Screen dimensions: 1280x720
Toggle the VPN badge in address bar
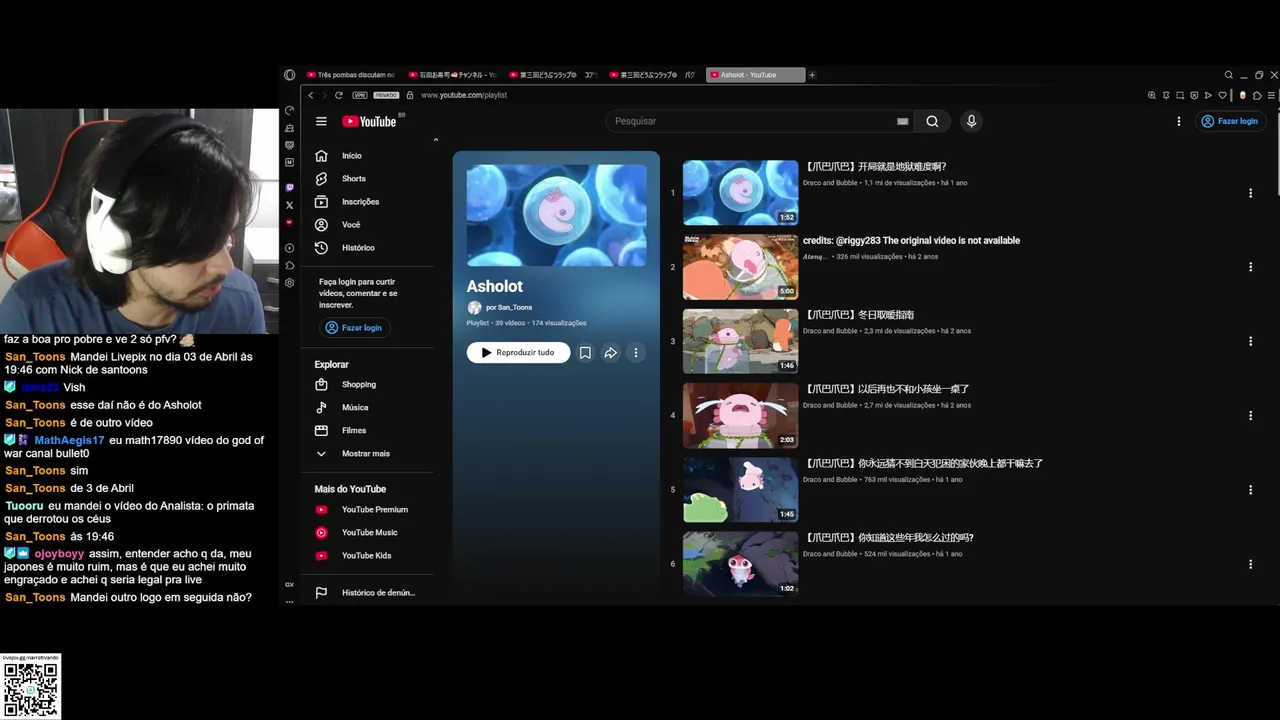tap(360, 95)
